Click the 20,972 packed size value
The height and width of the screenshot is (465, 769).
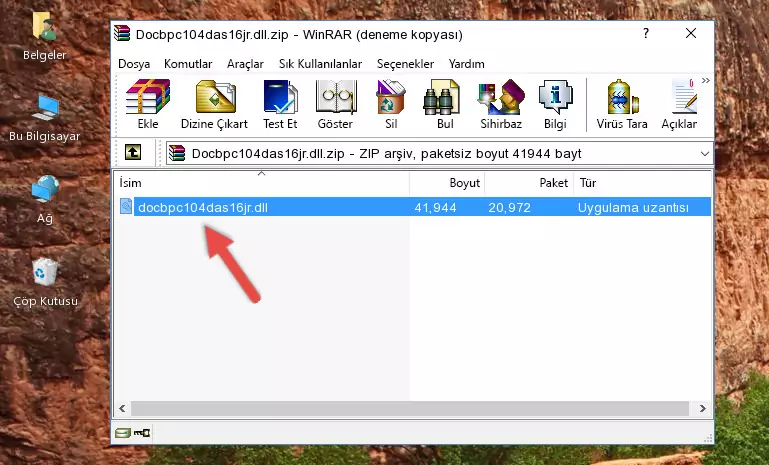click(x=509, y=207)
